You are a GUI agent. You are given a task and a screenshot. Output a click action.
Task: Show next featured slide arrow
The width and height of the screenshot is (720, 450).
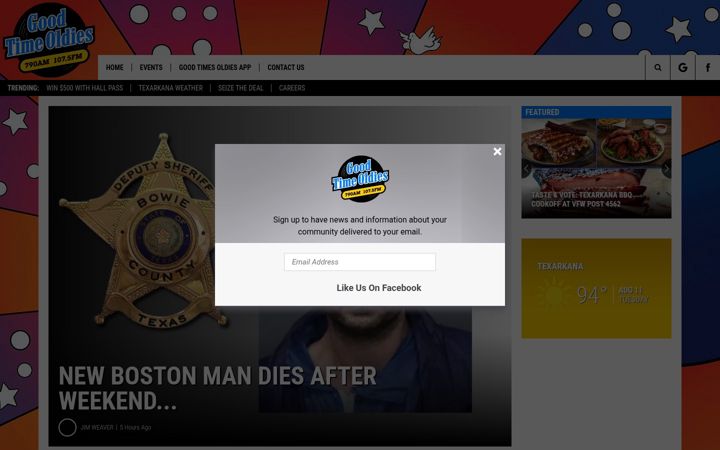(666, 169)
